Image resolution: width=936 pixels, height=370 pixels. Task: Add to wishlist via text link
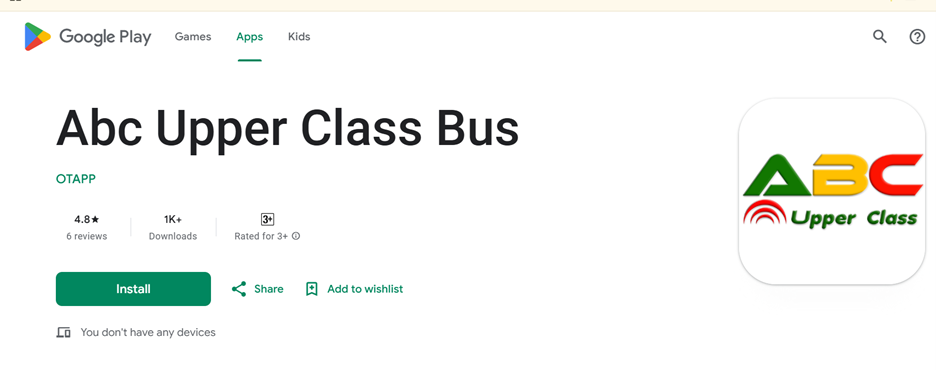pyautogui.click(x=365, y=289)
